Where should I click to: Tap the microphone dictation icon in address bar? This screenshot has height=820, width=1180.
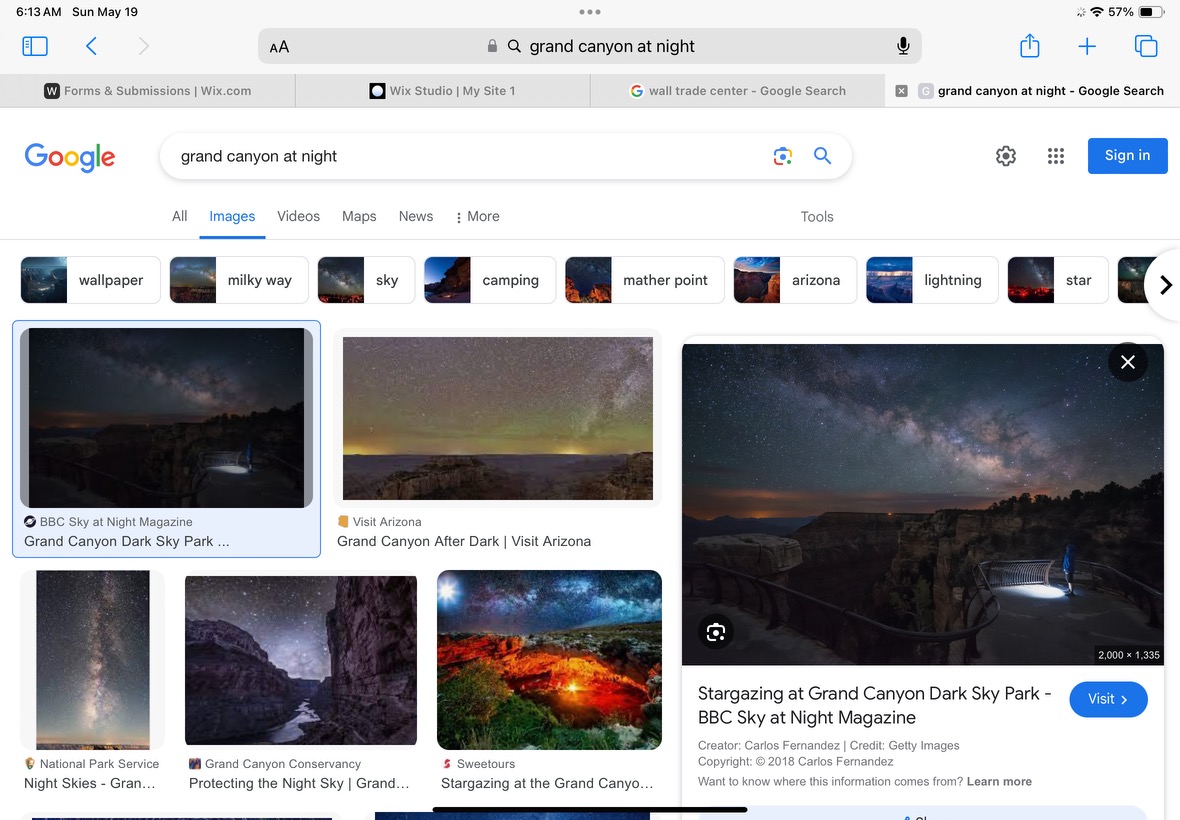click(903, 46)
